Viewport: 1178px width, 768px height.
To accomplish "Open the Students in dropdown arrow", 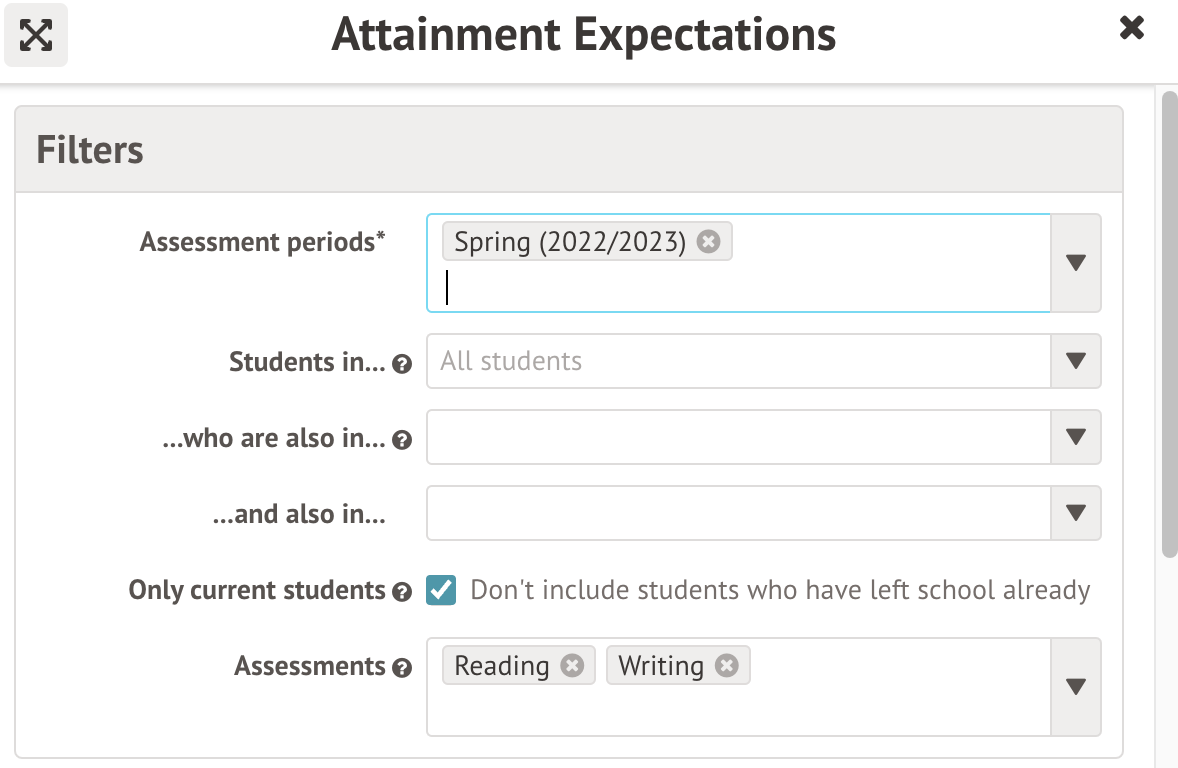I will [1076, 361].
